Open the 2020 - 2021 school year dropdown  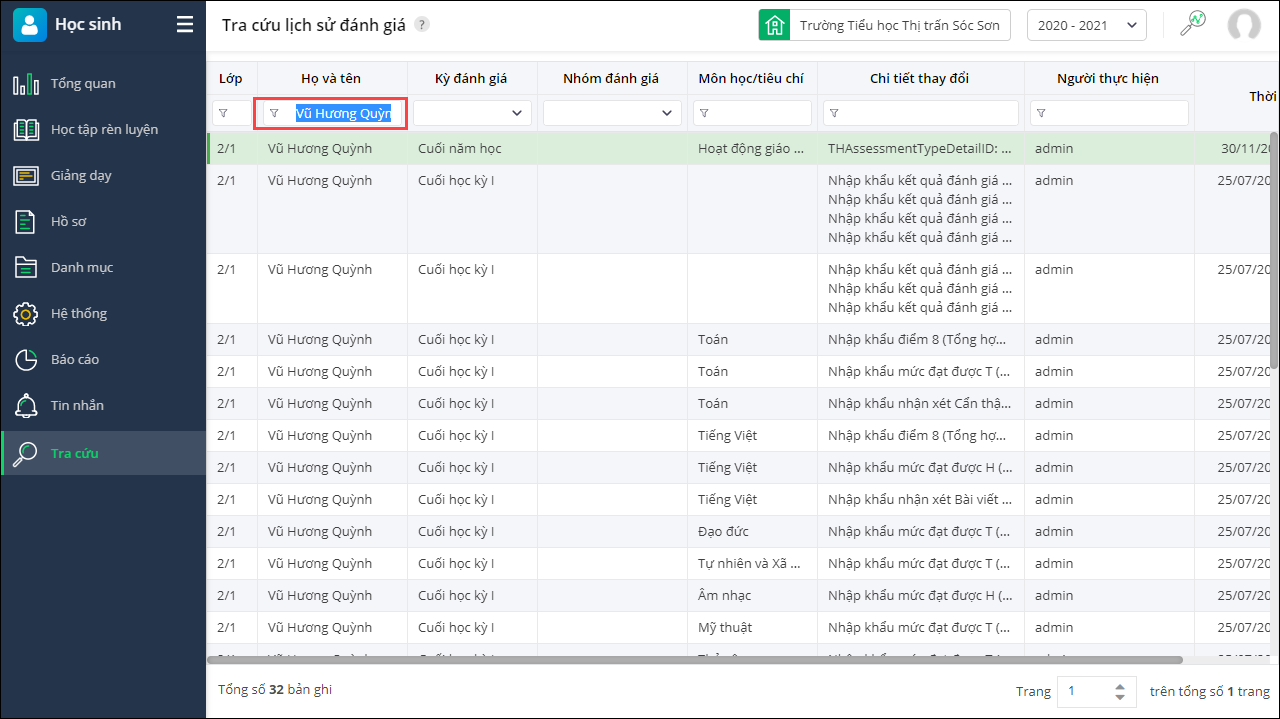click(x=1086, y=25)
